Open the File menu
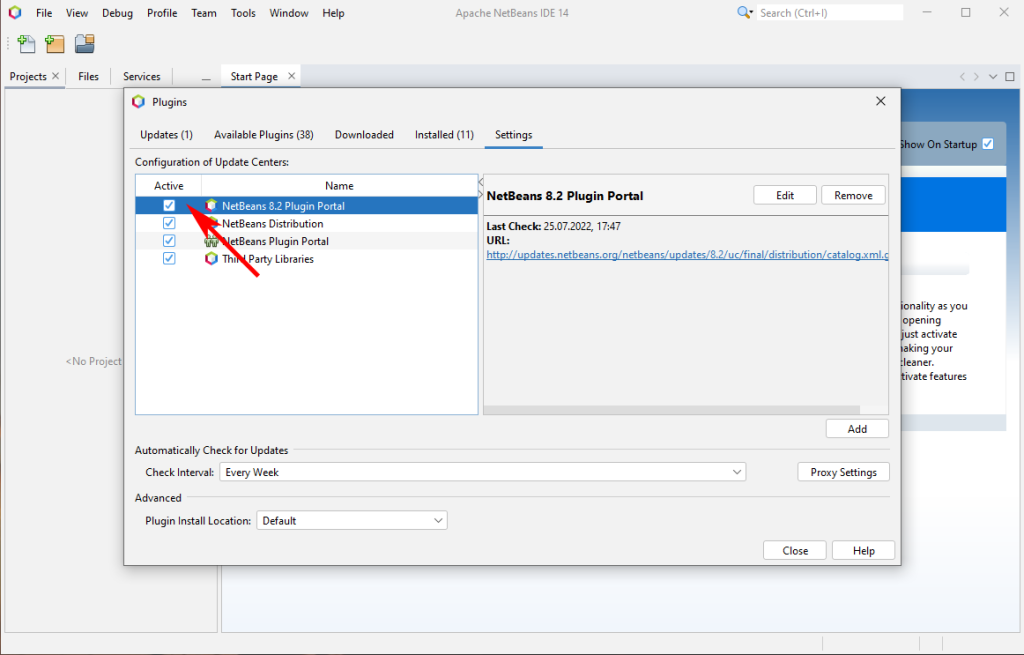1024x655 pixels. (44, 13)
